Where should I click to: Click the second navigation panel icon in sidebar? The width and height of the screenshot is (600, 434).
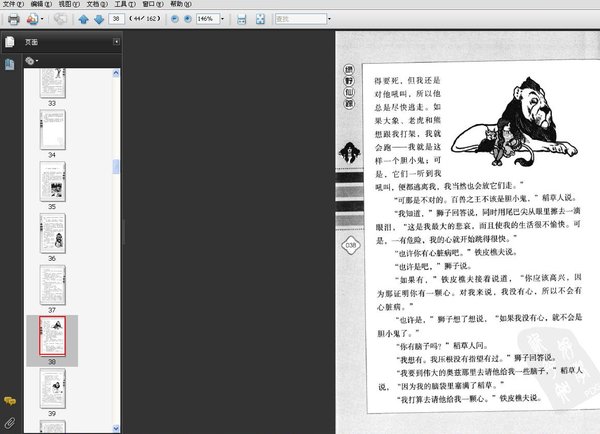click(10, 64)
